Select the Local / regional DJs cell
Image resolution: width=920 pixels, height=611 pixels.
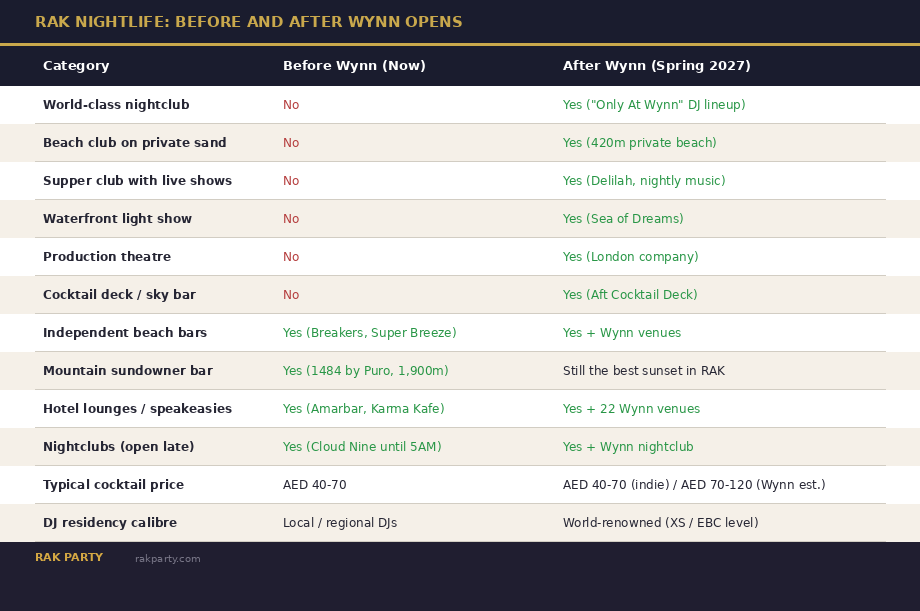coord(340,523)
